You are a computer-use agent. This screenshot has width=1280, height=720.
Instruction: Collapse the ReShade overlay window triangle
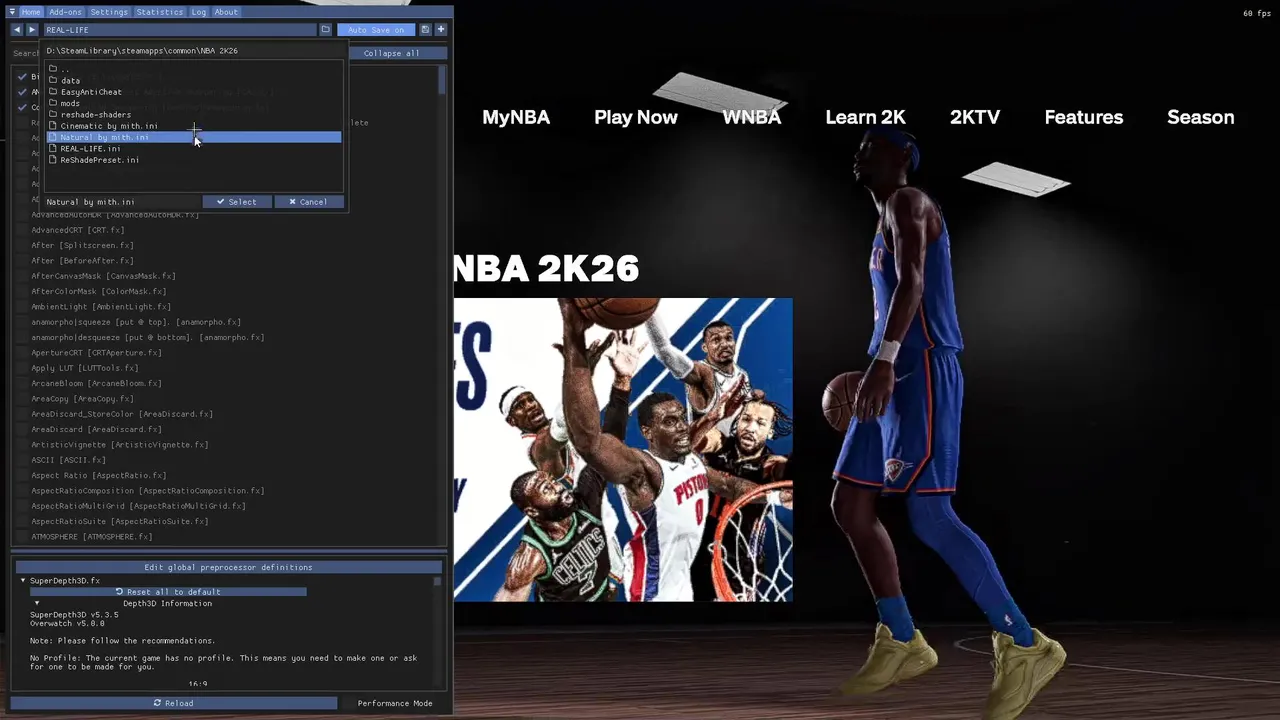pos(12,12)
